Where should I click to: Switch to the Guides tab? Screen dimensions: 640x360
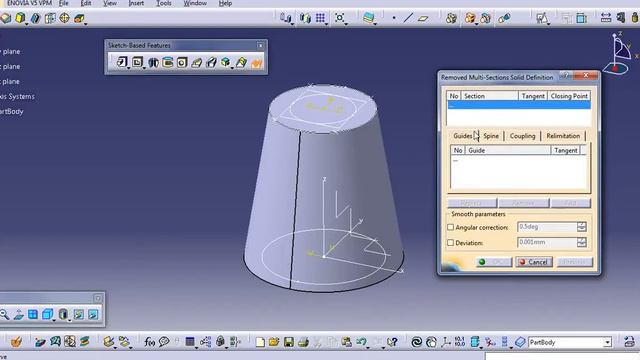click(463, 136)
